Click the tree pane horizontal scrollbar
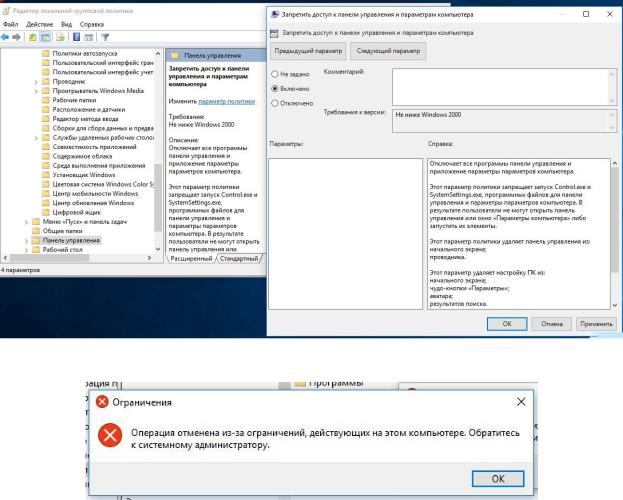 49,258
